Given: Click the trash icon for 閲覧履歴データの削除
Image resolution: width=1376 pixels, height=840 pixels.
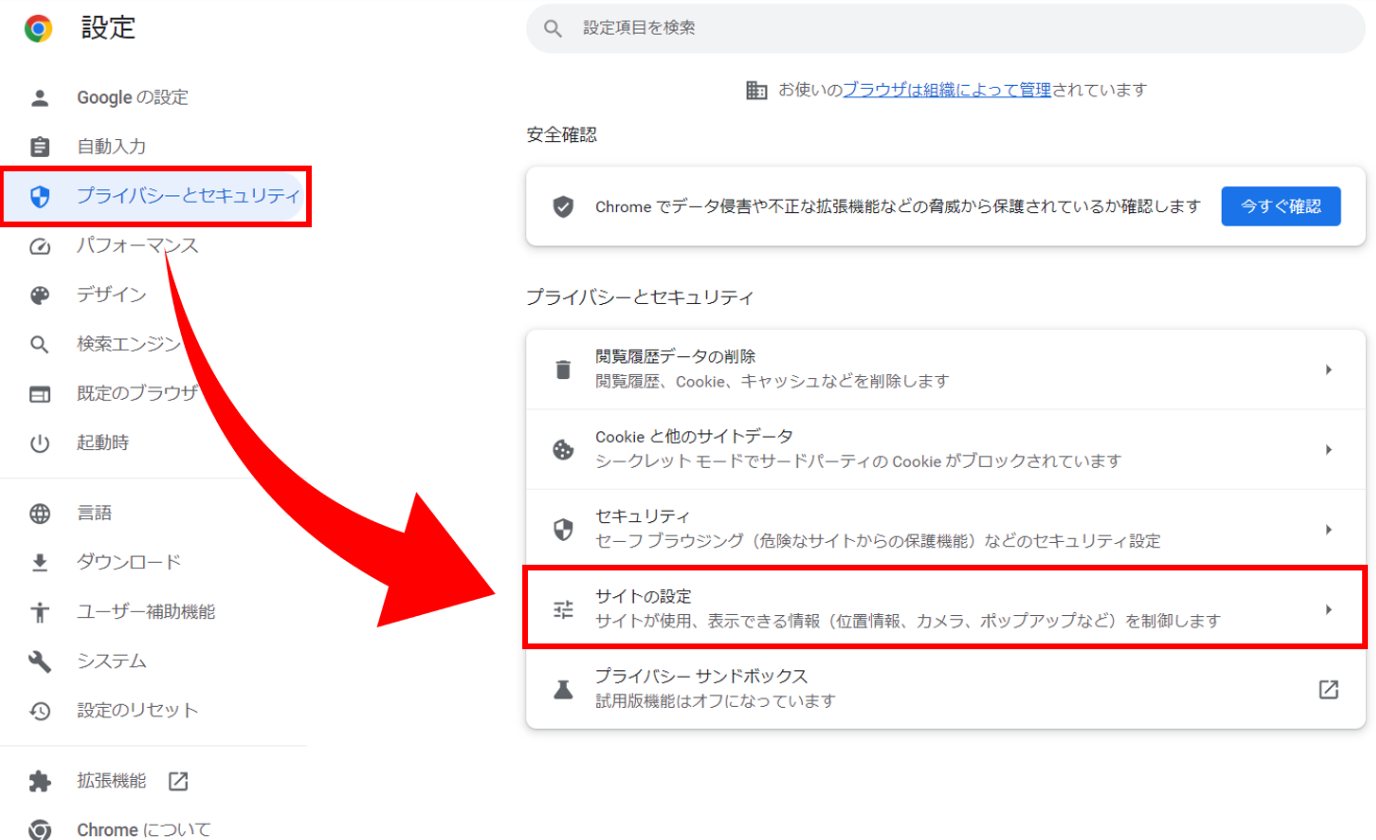Looking at the screenshot, I should [x=564, y=369].
